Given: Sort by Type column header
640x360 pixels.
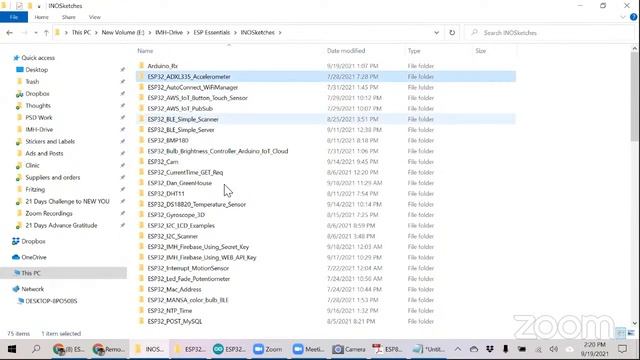Looking at the screenshot, I should (x=414, y=51).
